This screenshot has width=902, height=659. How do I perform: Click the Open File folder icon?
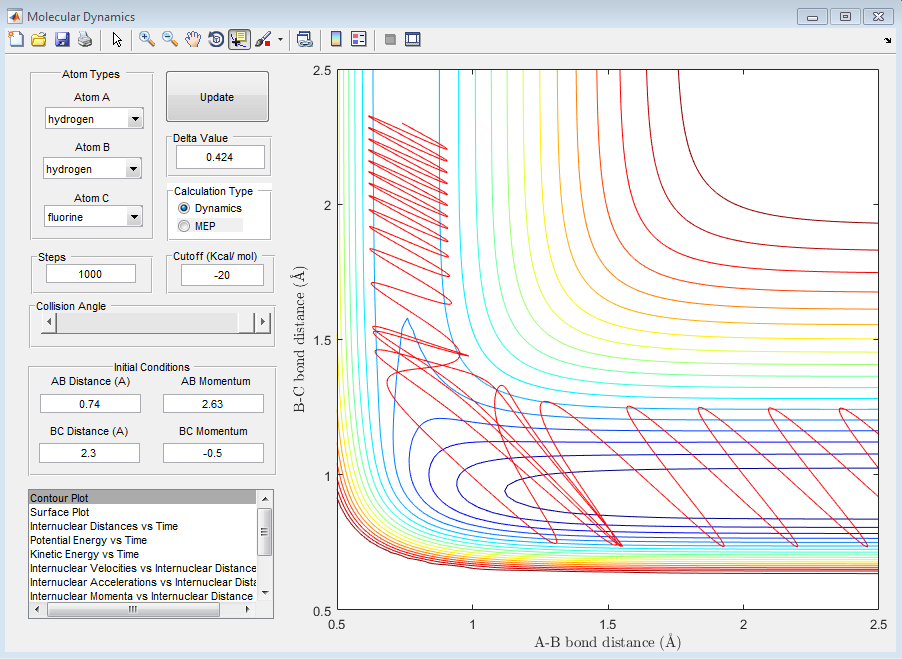tap(39, 39)
